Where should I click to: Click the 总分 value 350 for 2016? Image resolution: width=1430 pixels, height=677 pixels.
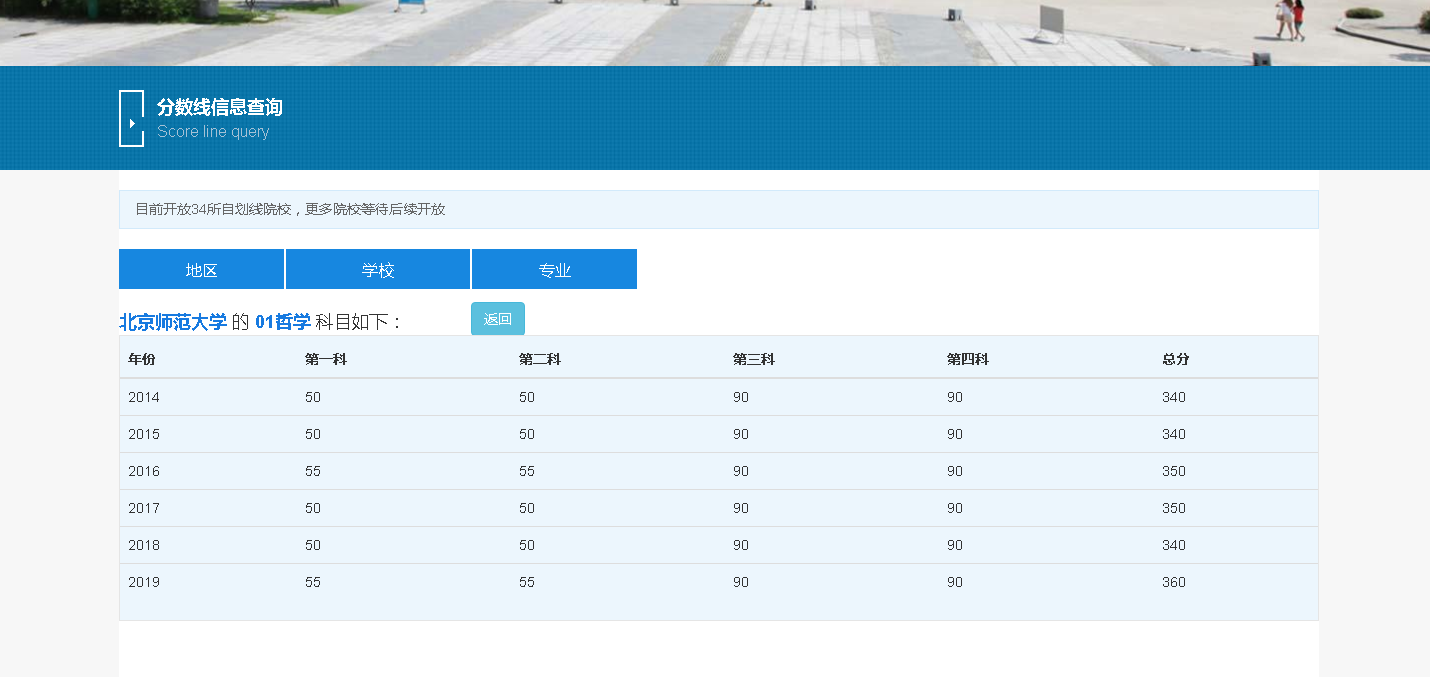(x=1174, y=471)
